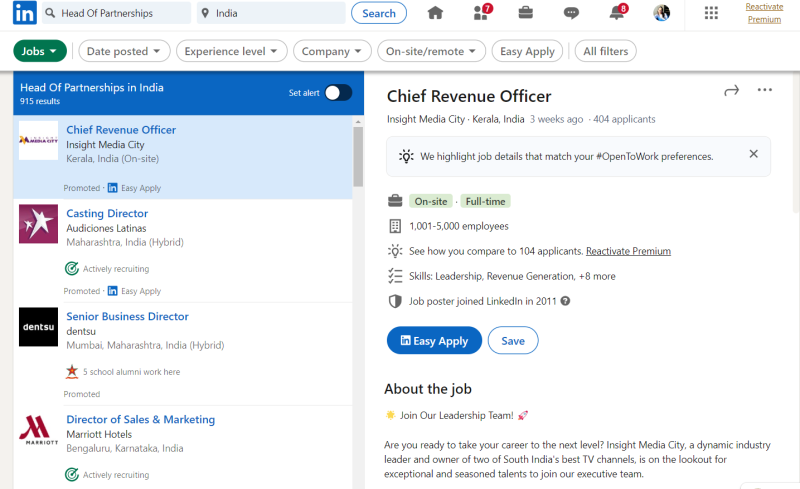800x489 pixels.
Task: Open the Senior Business Director job listing
Action: (128, 316)
